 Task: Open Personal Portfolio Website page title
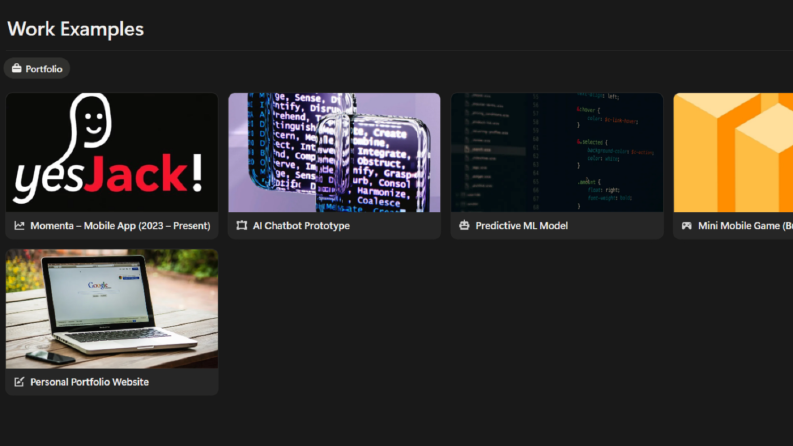tap(90, 382)
